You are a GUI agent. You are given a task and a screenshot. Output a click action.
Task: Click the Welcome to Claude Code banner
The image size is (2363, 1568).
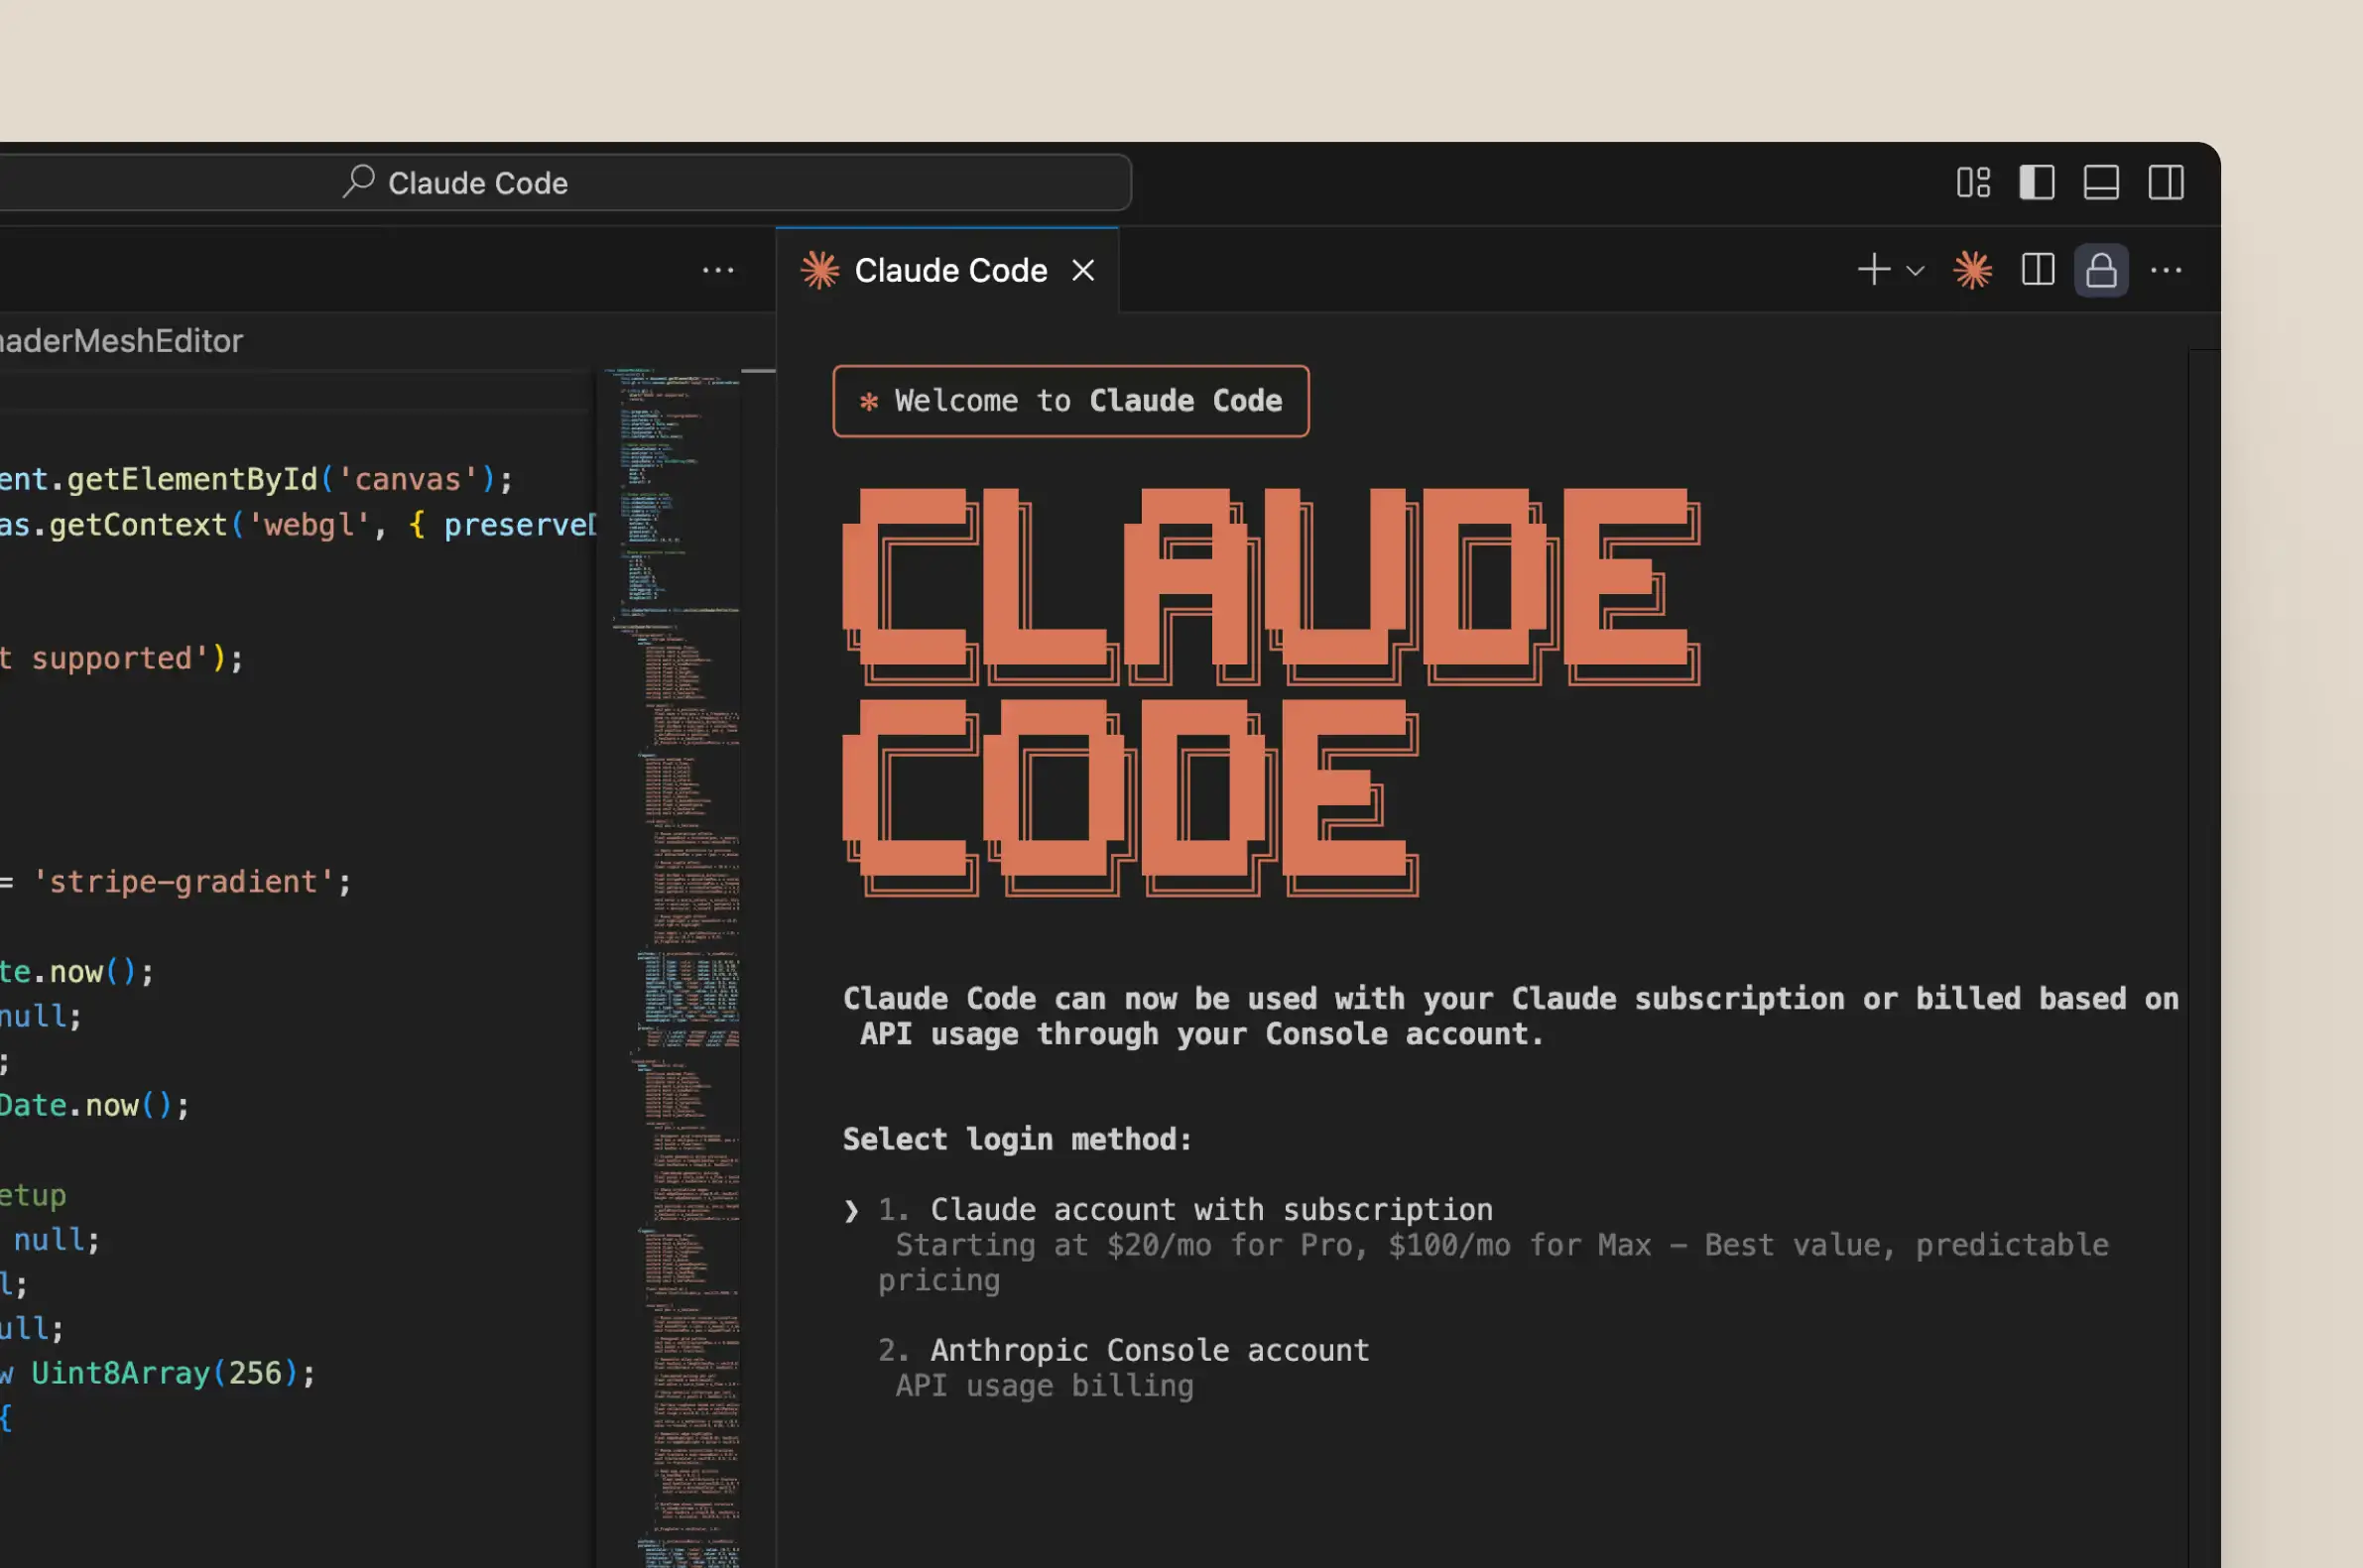pyautogui.click(x=1071, y=401)
